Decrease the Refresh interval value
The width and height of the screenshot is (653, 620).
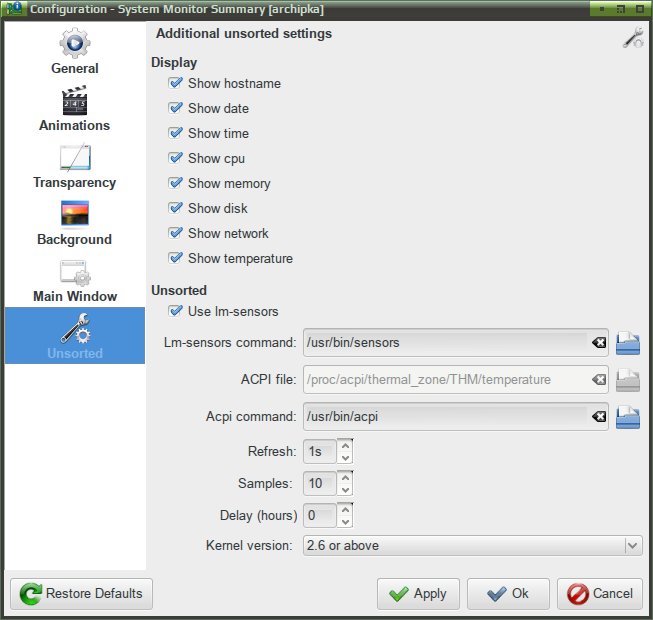[x=345, y=458]
